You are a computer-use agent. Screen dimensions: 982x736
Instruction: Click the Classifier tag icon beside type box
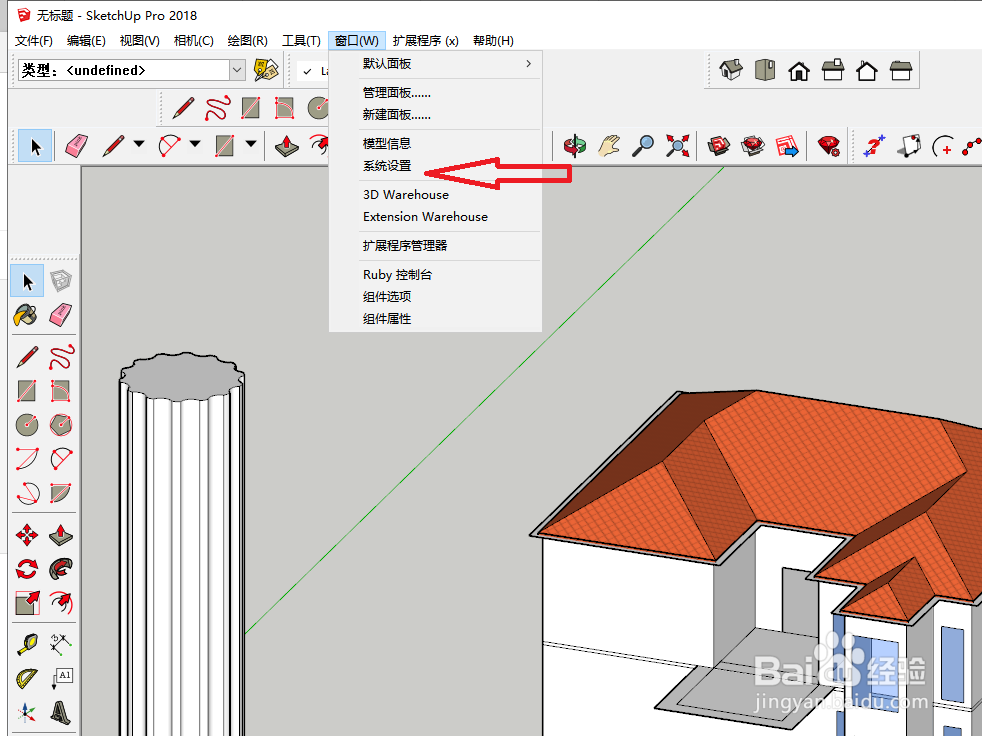click(266, 70)
